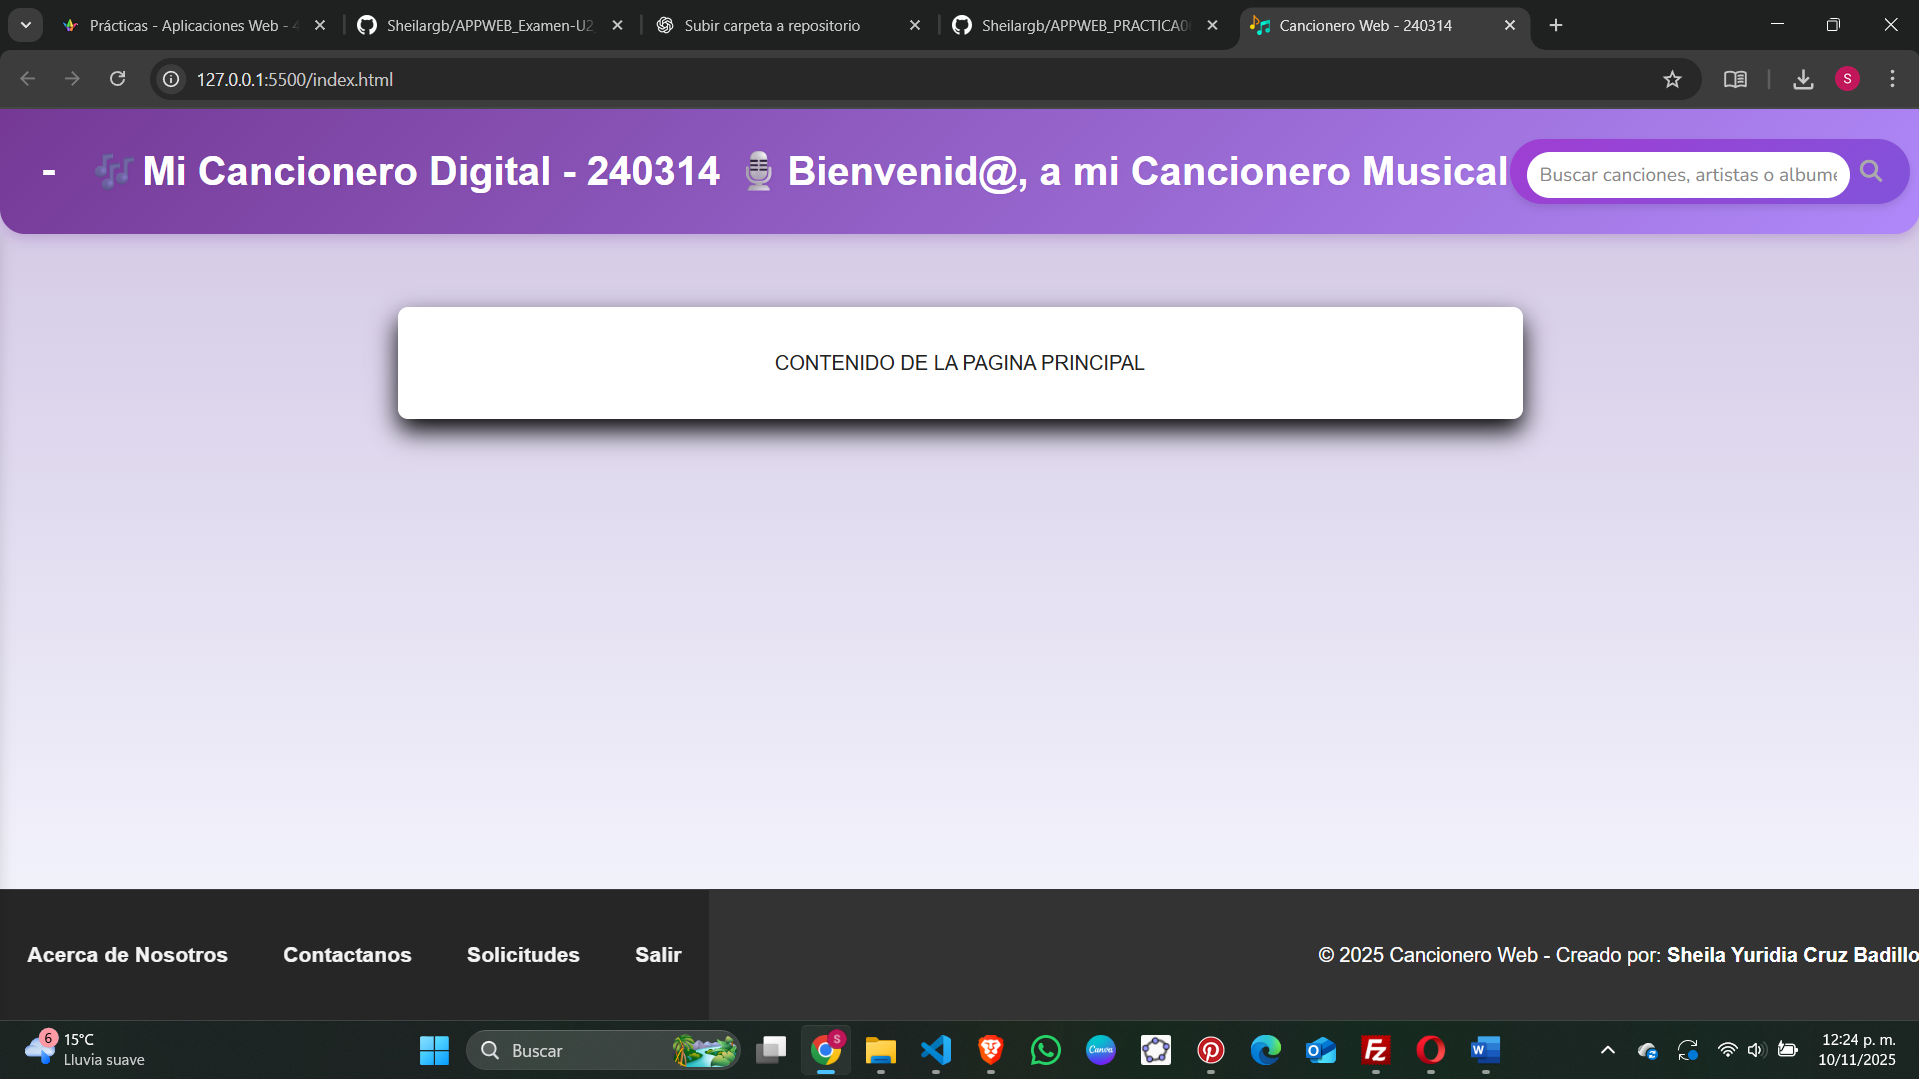
Task: Launch FileZilla from the taskbar
Action: pos(1376,1050)
